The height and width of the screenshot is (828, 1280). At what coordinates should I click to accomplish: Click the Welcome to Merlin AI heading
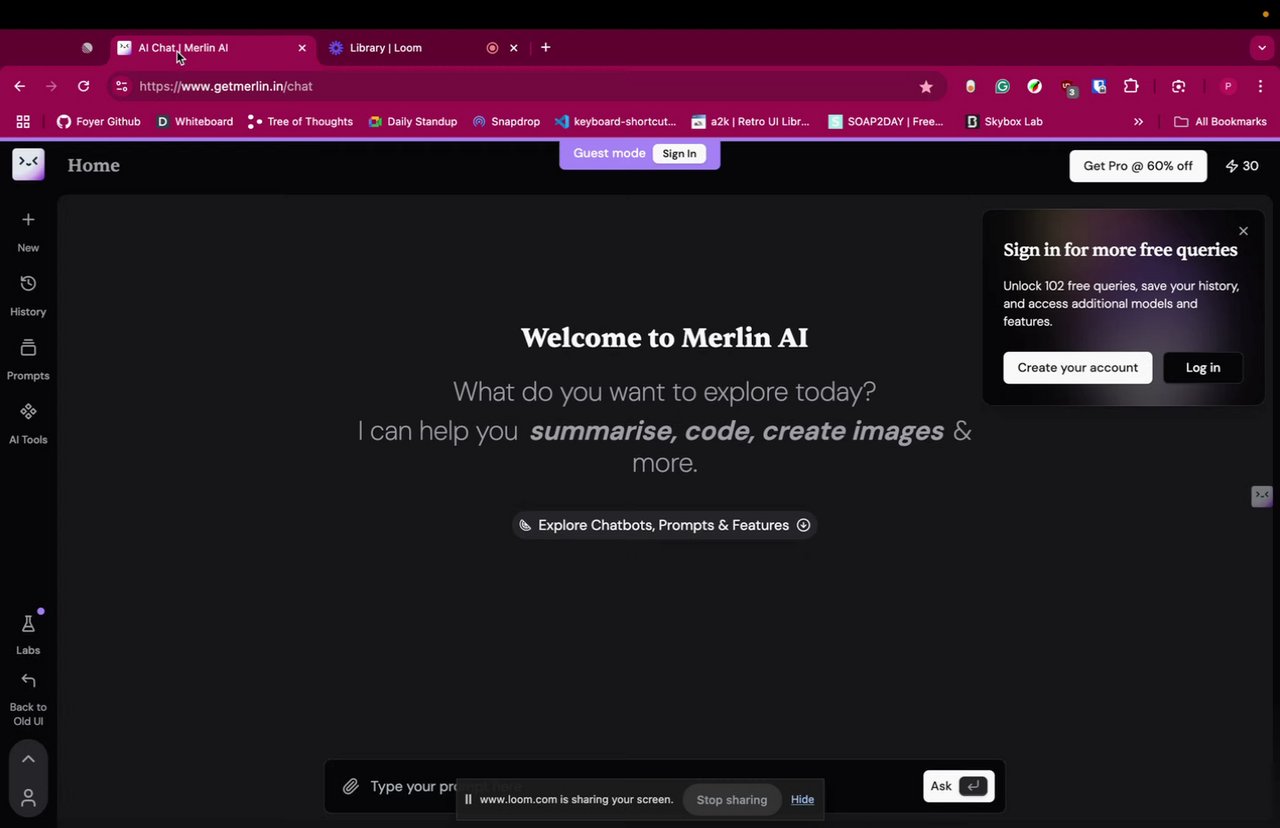coord(664,338)
